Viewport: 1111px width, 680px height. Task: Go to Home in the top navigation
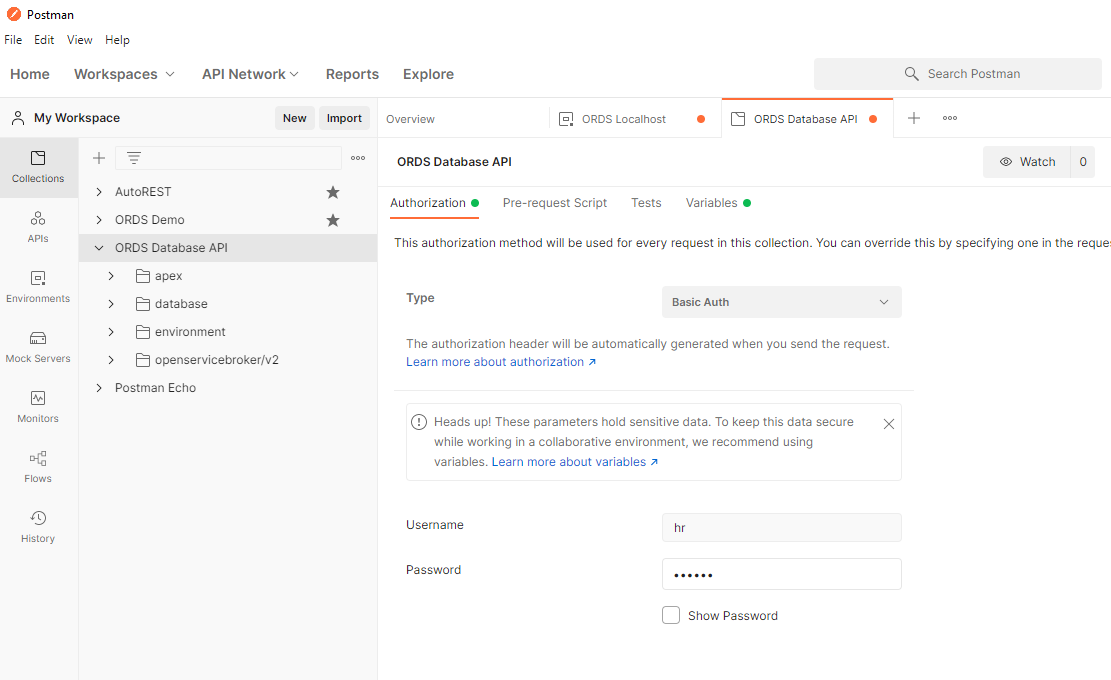coord(30,74)
